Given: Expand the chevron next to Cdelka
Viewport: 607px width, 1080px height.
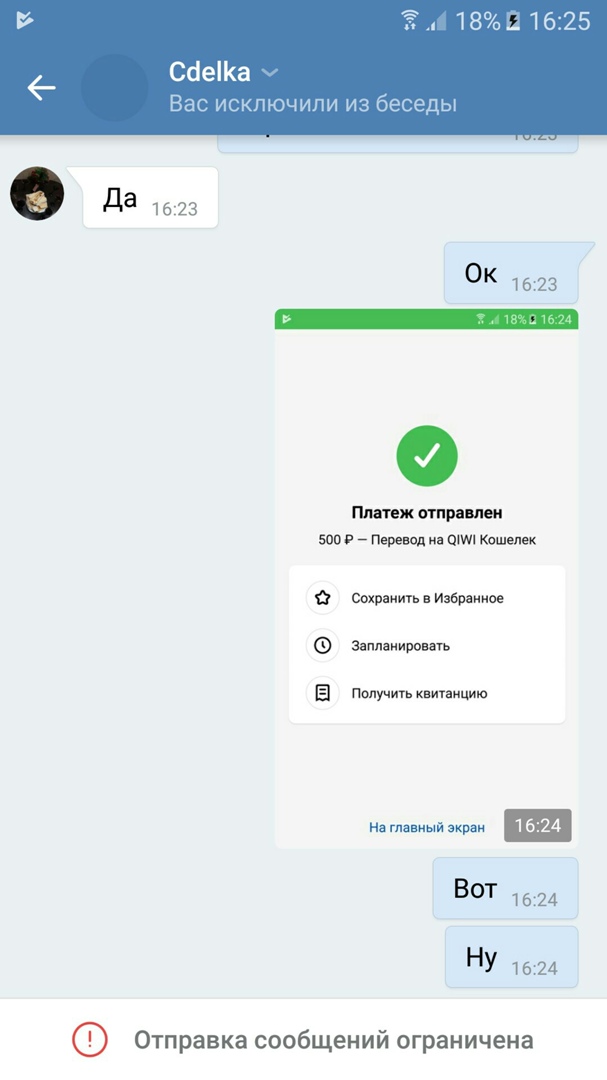Looking at the screenshot, I should point(269,73).
